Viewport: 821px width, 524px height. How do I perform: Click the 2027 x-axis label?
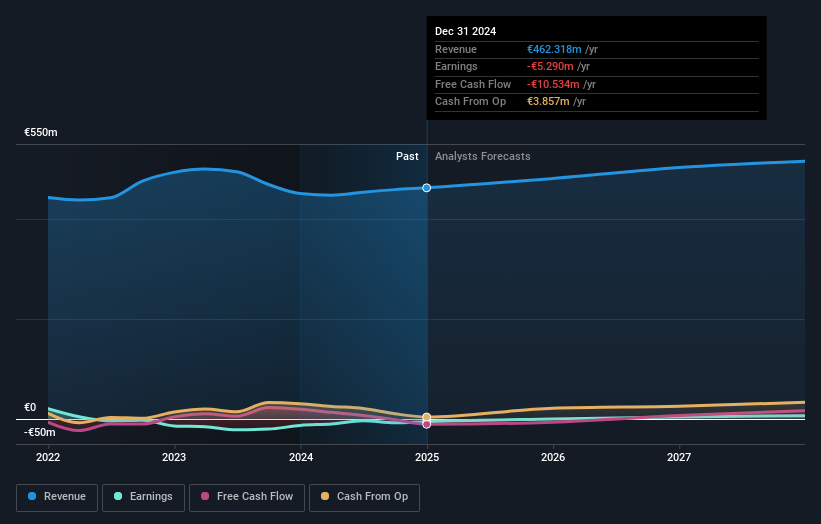point(679,457)
